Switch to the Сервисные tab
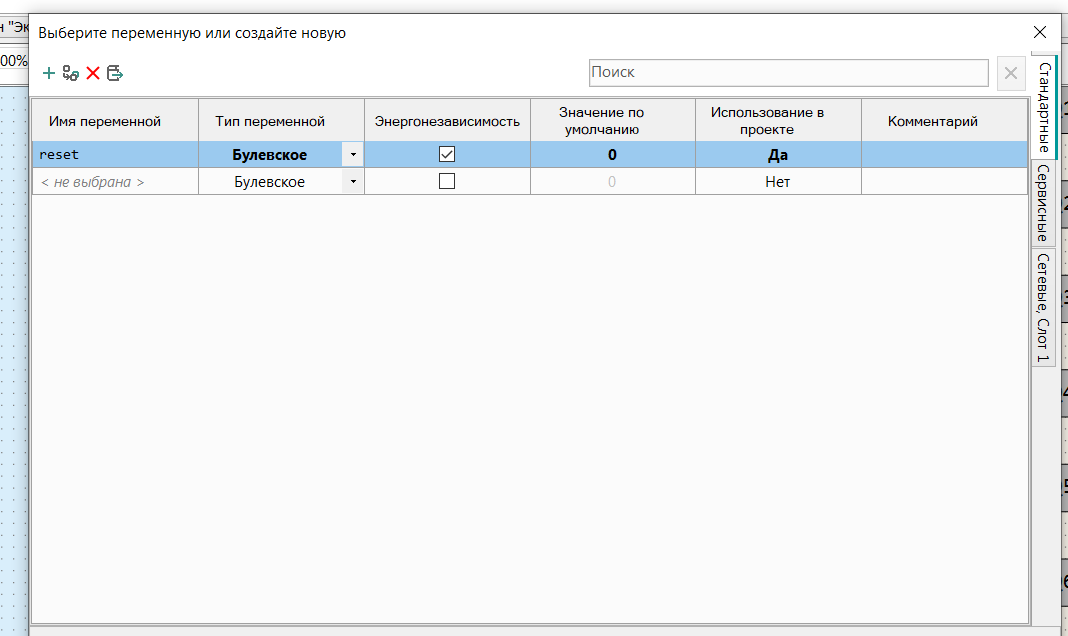The image size is (1068, 636). pyautogui.click(x=1044, y=203)
